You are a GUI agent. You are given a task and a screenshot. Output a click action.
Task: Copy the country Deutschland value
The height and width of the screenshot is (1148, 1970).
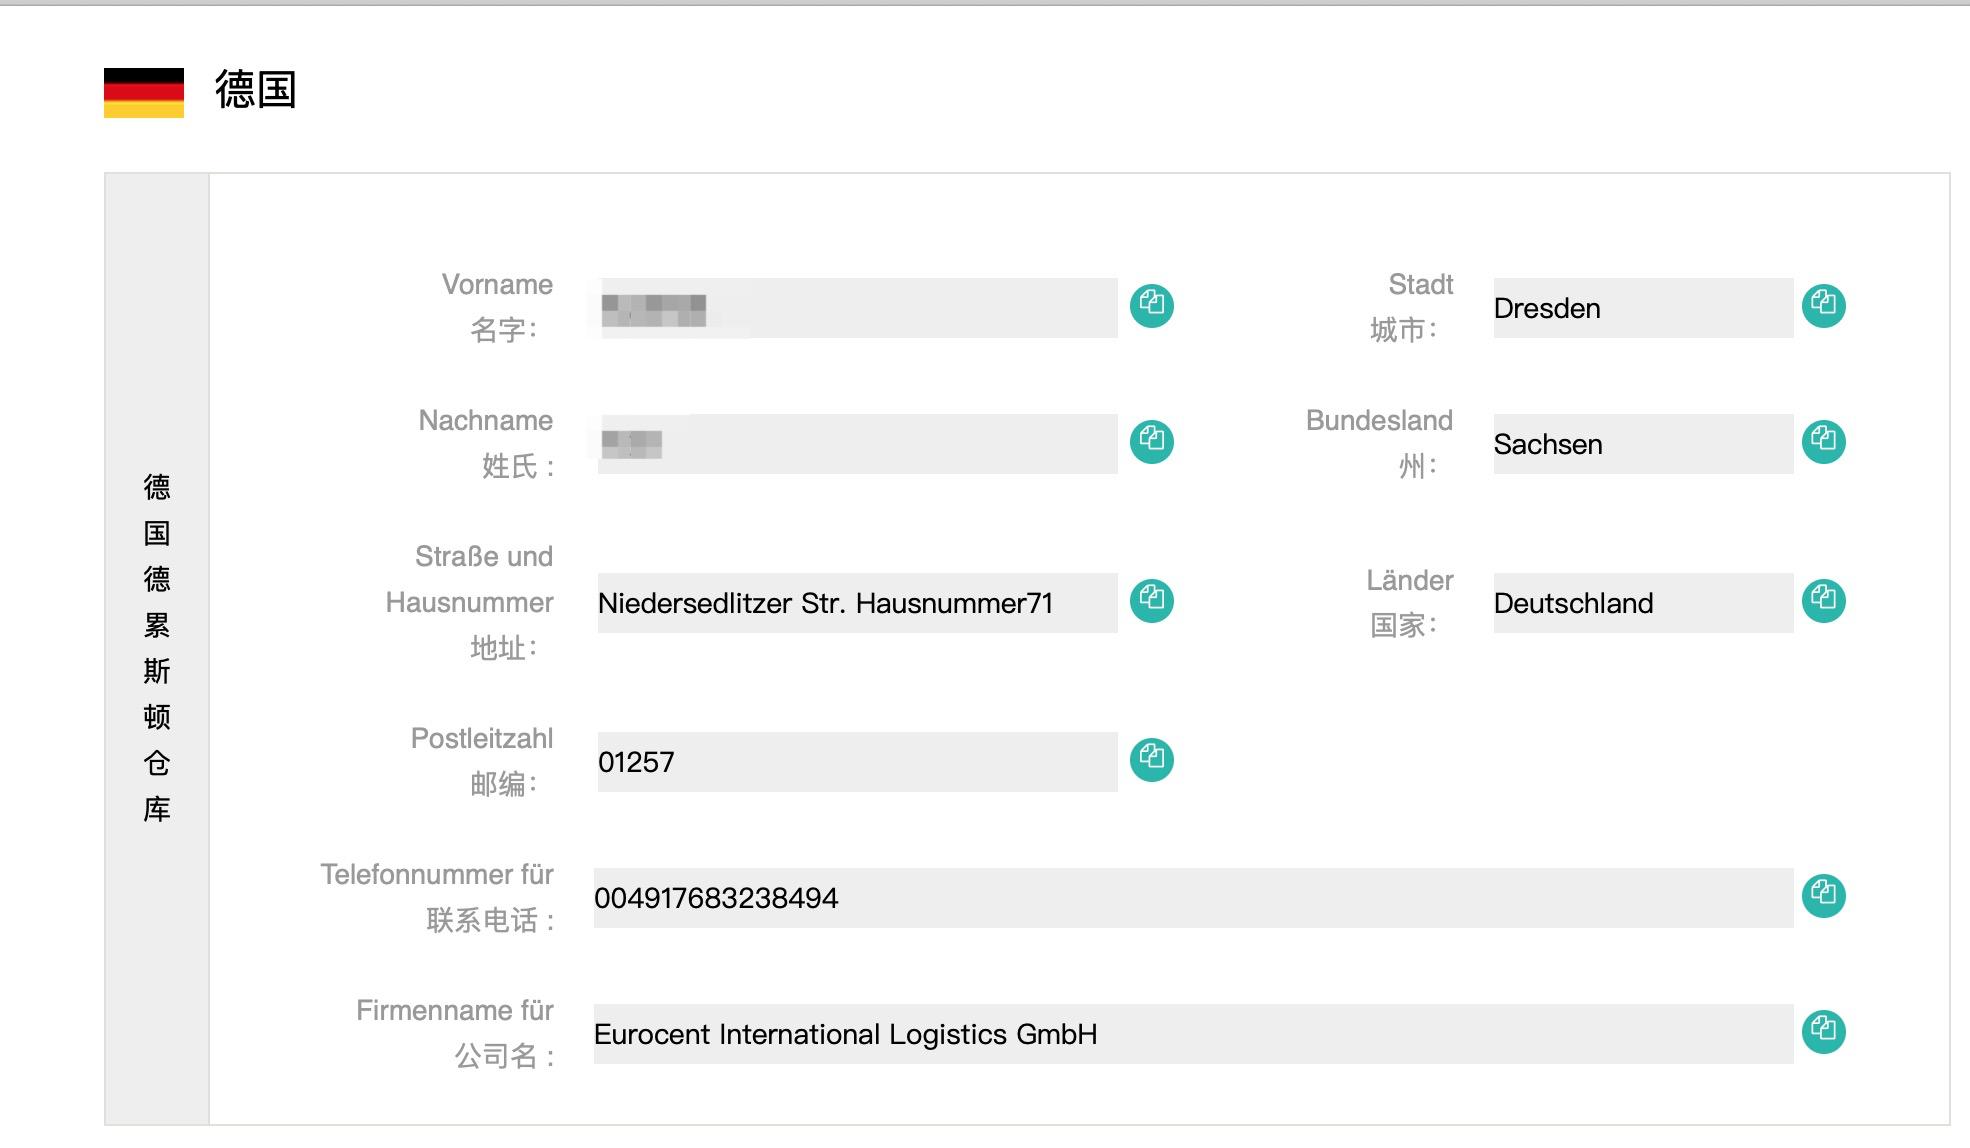point(1823,600)
